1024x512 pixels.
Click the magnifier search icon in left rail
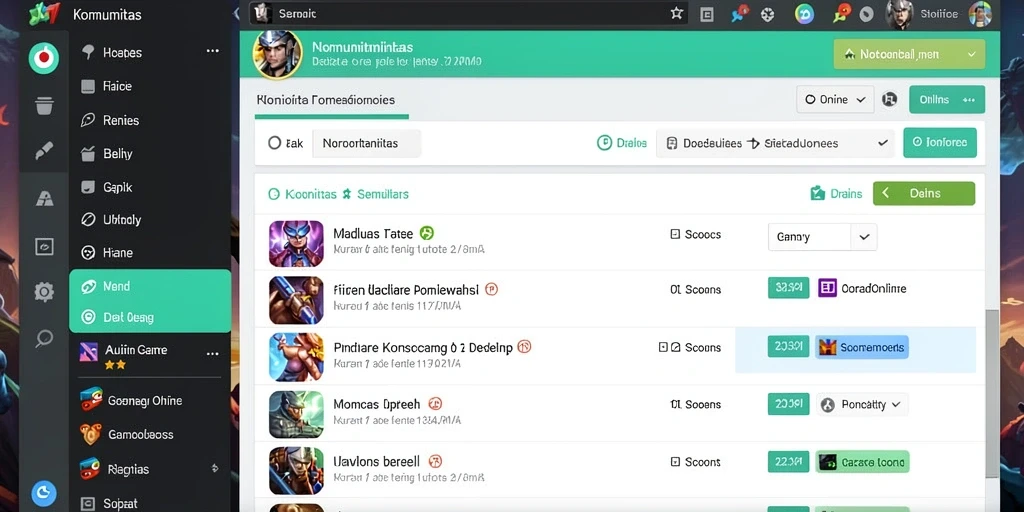(x=44, y=338)
